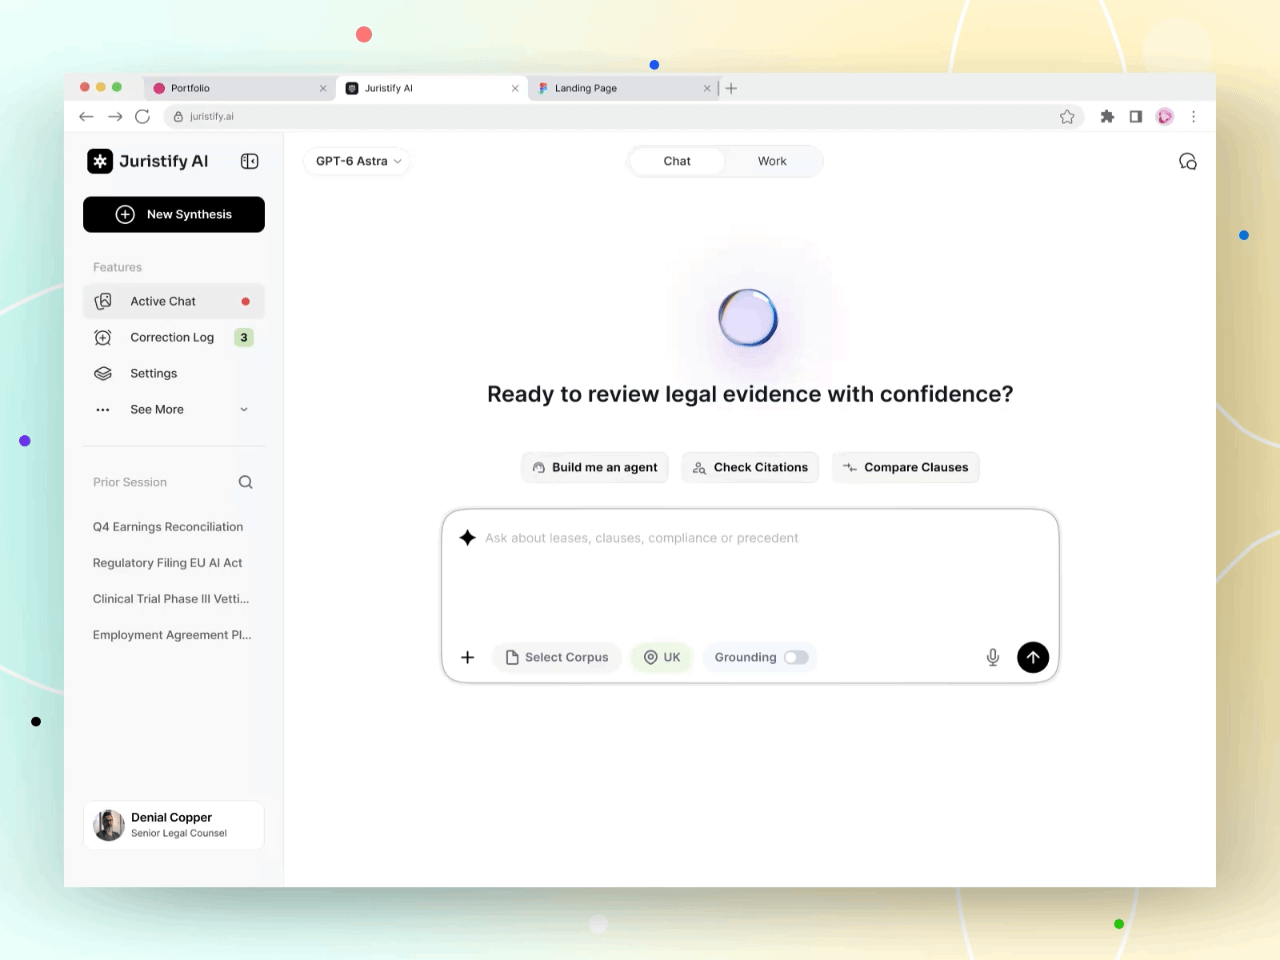Expand the See More section
The width and height of the screenshot is (1280, 960).
point(174,409)
